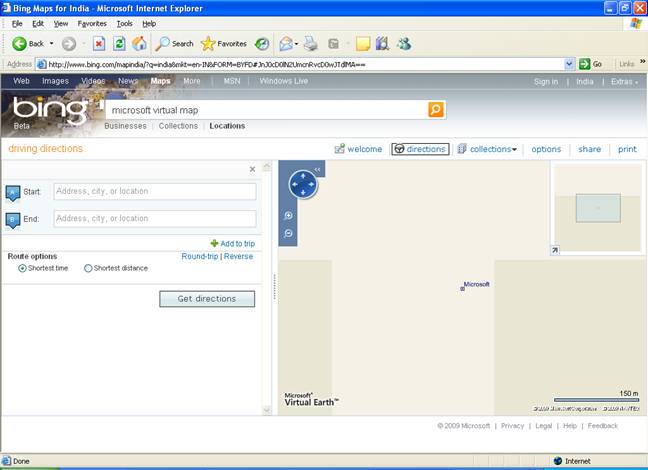Click the yellow note toolbar icon

(x=362, y=43)
